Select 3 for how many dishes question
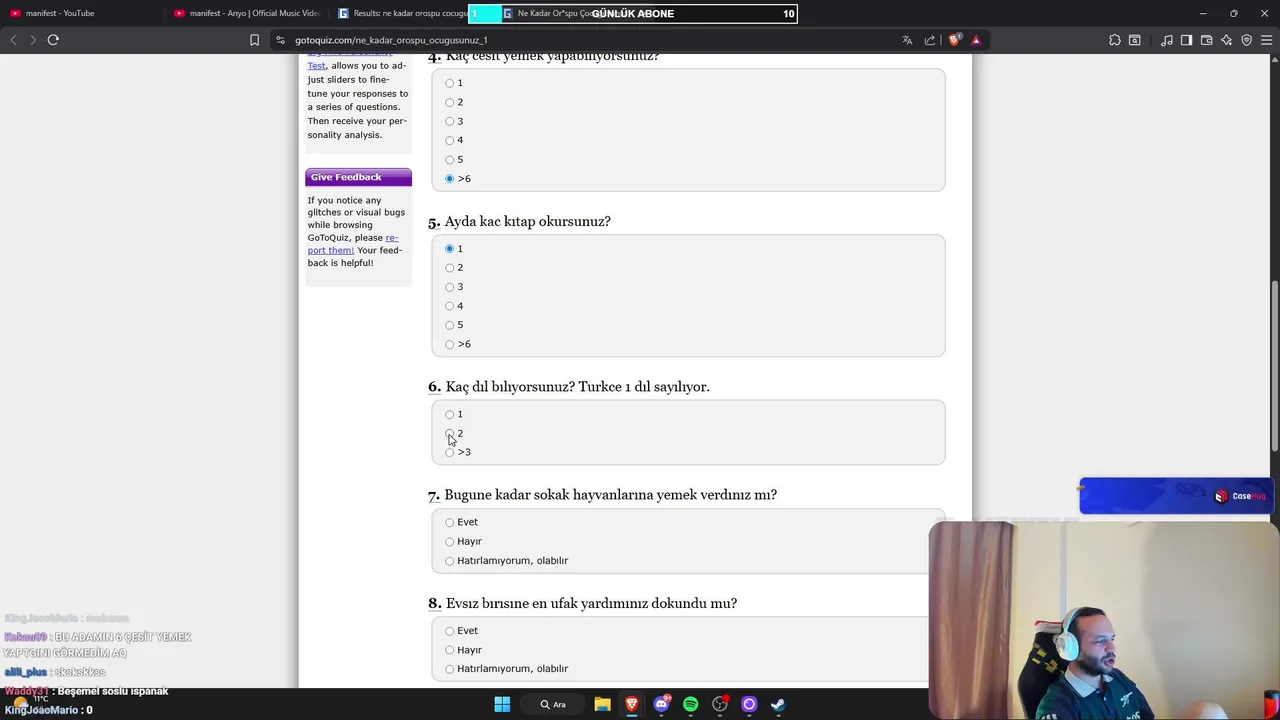 (x=450, y=121)
